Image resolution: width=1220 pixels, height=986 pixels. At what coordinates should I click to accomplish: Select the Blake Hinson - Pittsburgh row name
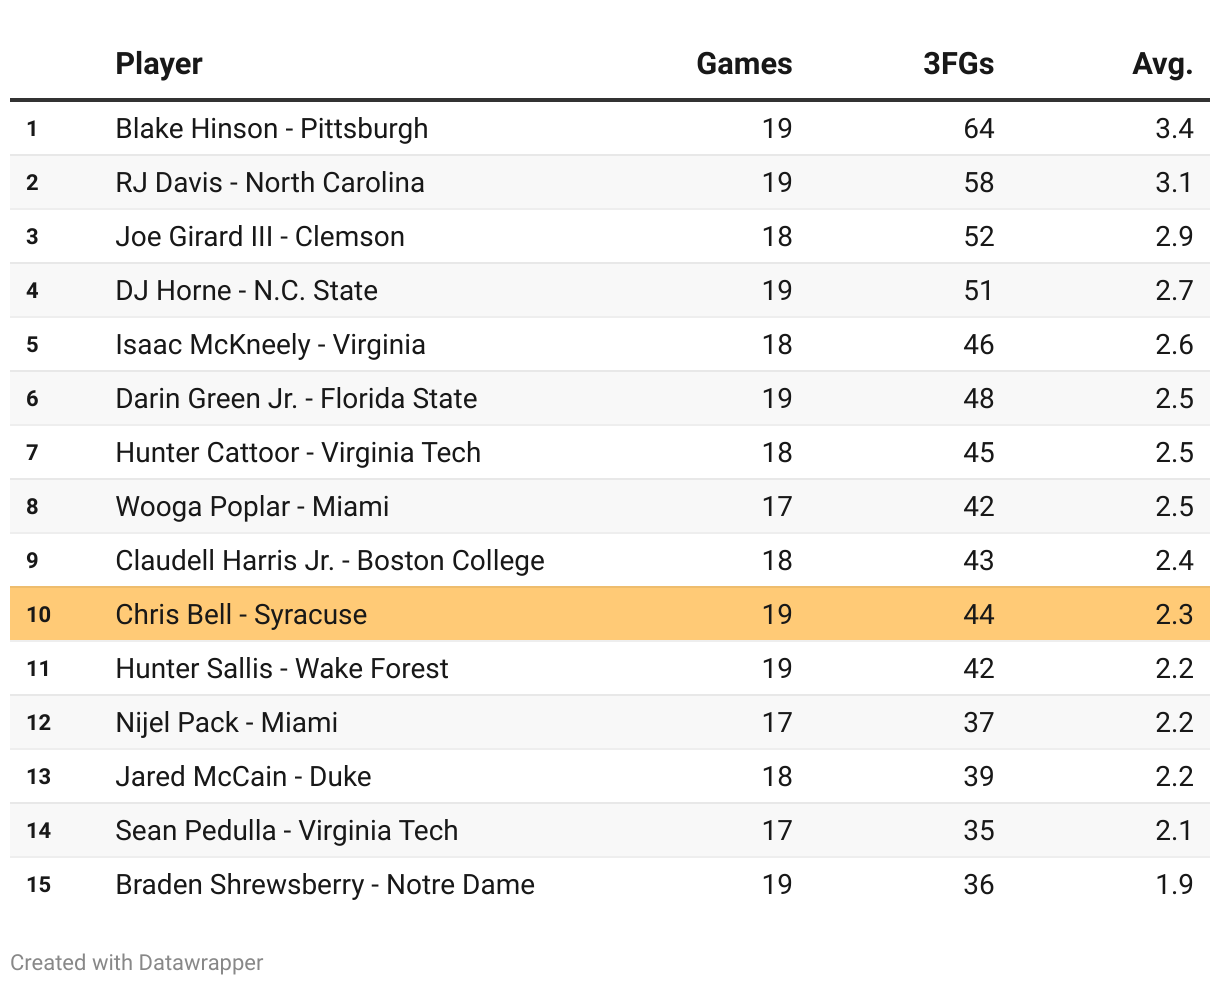tap(272, 129)
